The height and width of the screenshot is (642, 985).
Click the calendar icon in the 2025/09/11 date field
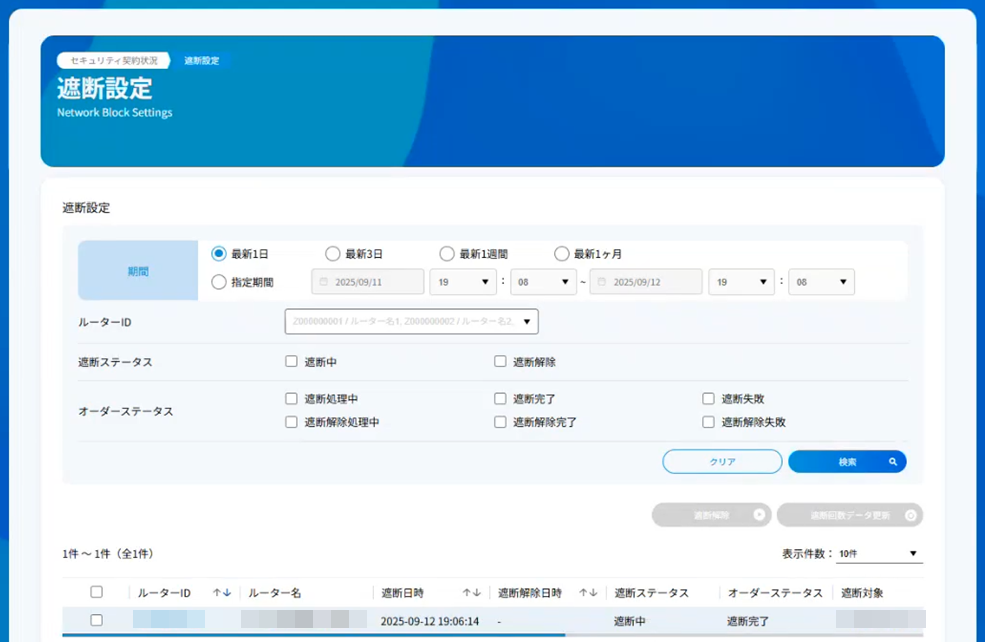tap(324, 283)
